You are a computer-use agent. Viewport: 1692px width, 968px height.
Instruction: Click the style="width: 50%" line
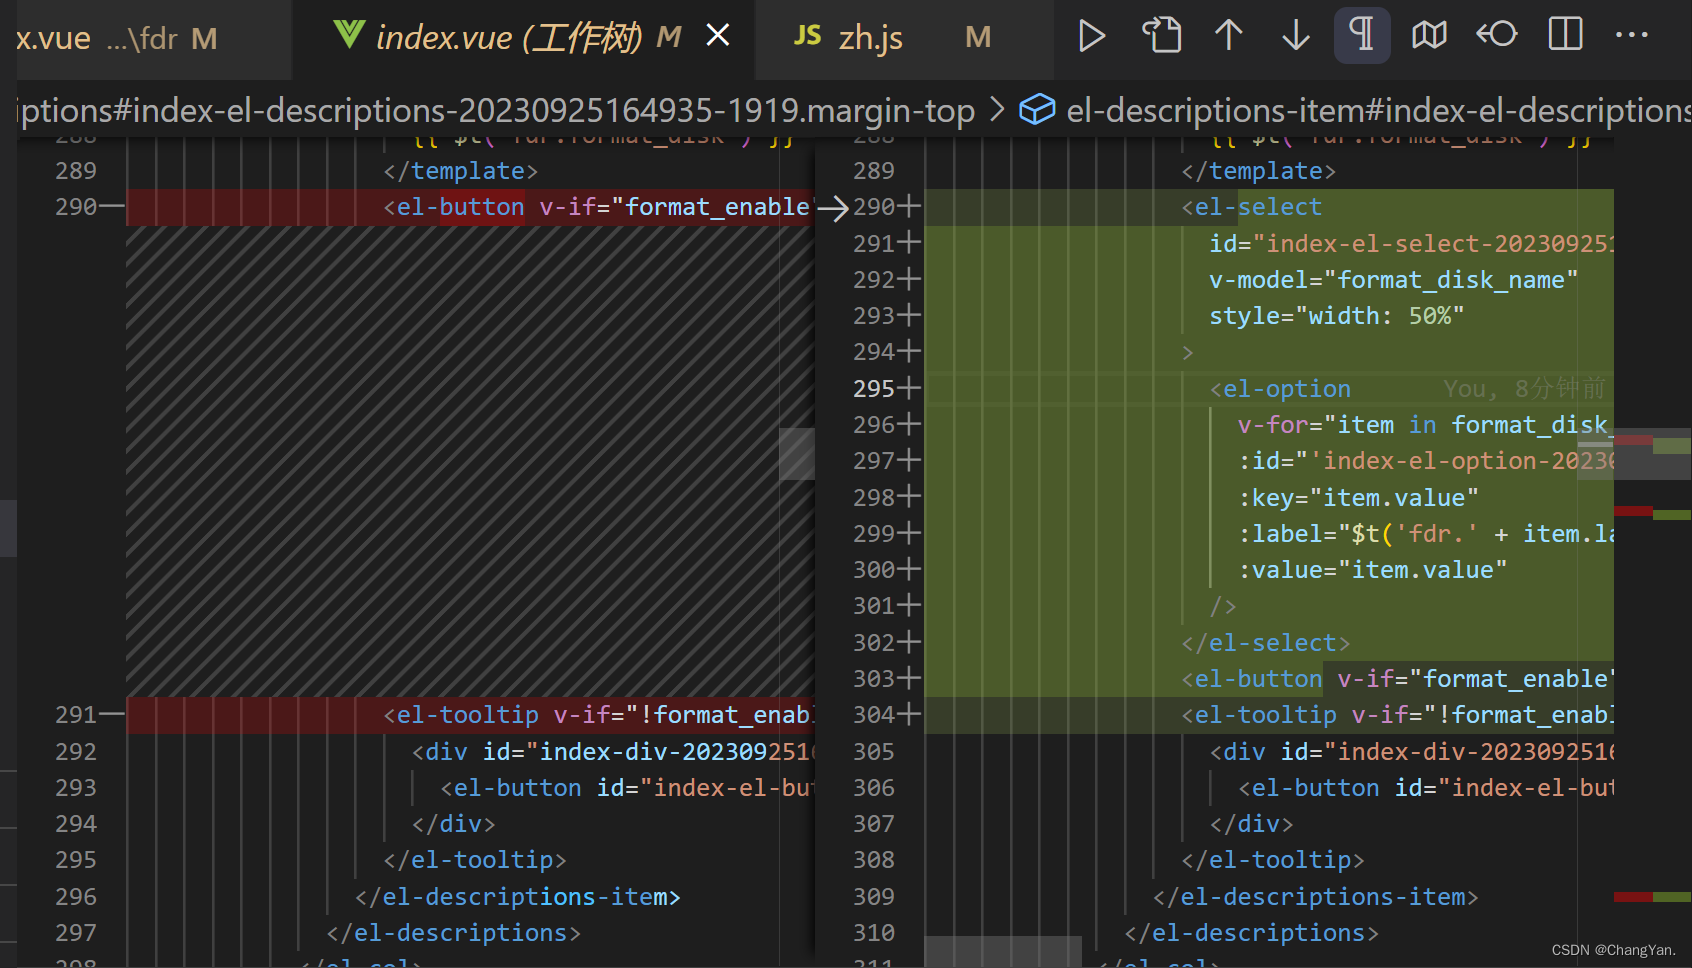coord(1337,316)
